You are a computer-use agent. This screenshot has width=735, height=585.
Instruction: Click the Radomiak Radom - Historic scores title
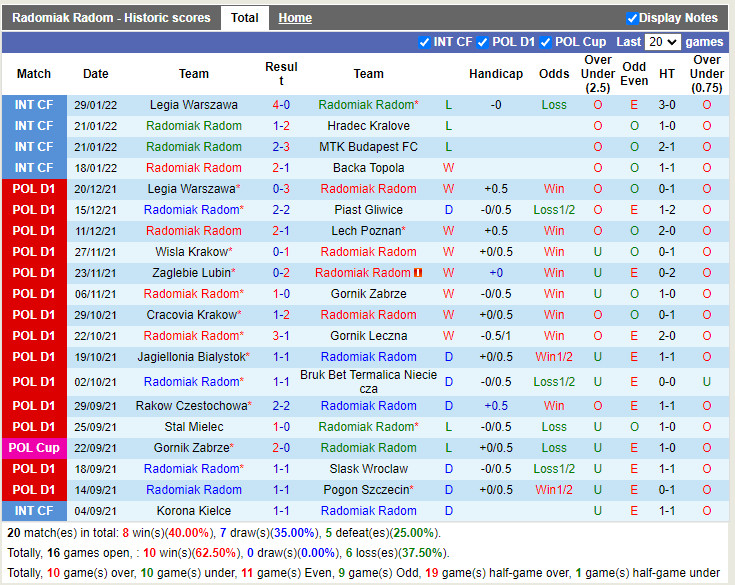[x=111, y=18]
